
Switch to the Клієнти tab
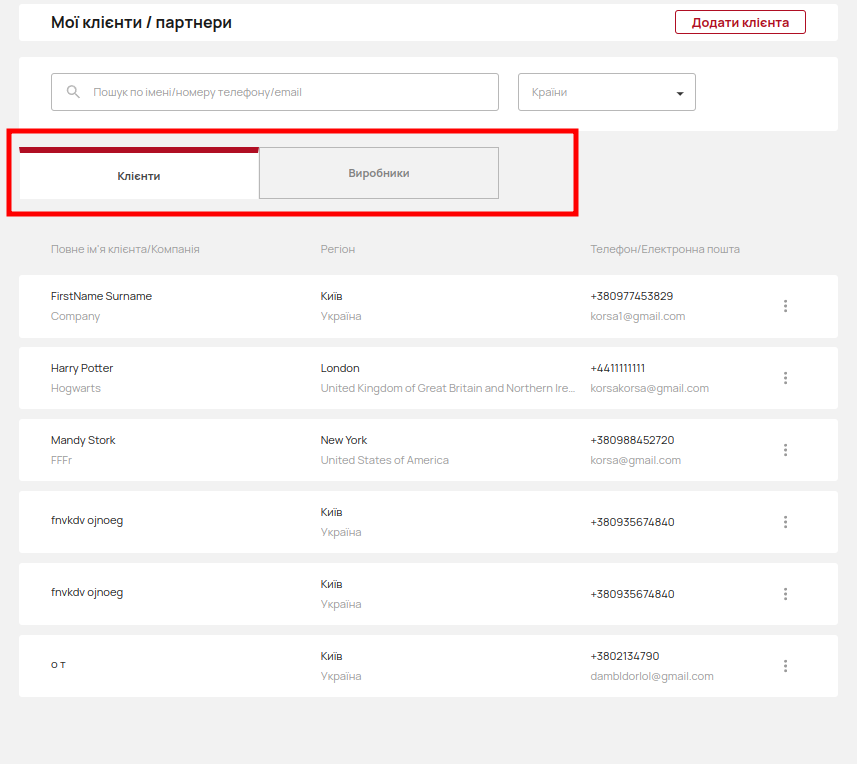click(x=139, y=173)
